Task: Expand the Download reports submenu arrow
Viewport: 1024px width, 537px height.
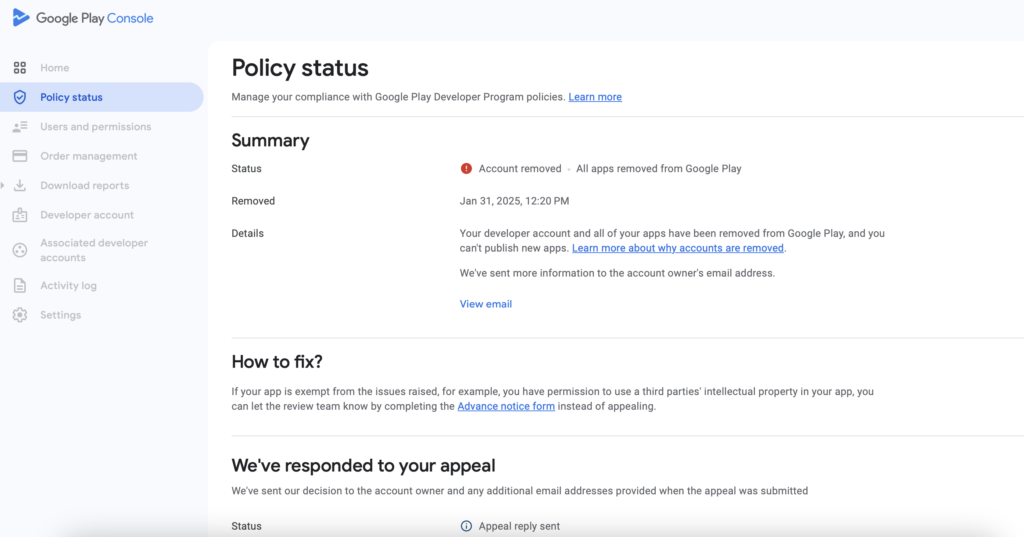Action: (4, 186)
